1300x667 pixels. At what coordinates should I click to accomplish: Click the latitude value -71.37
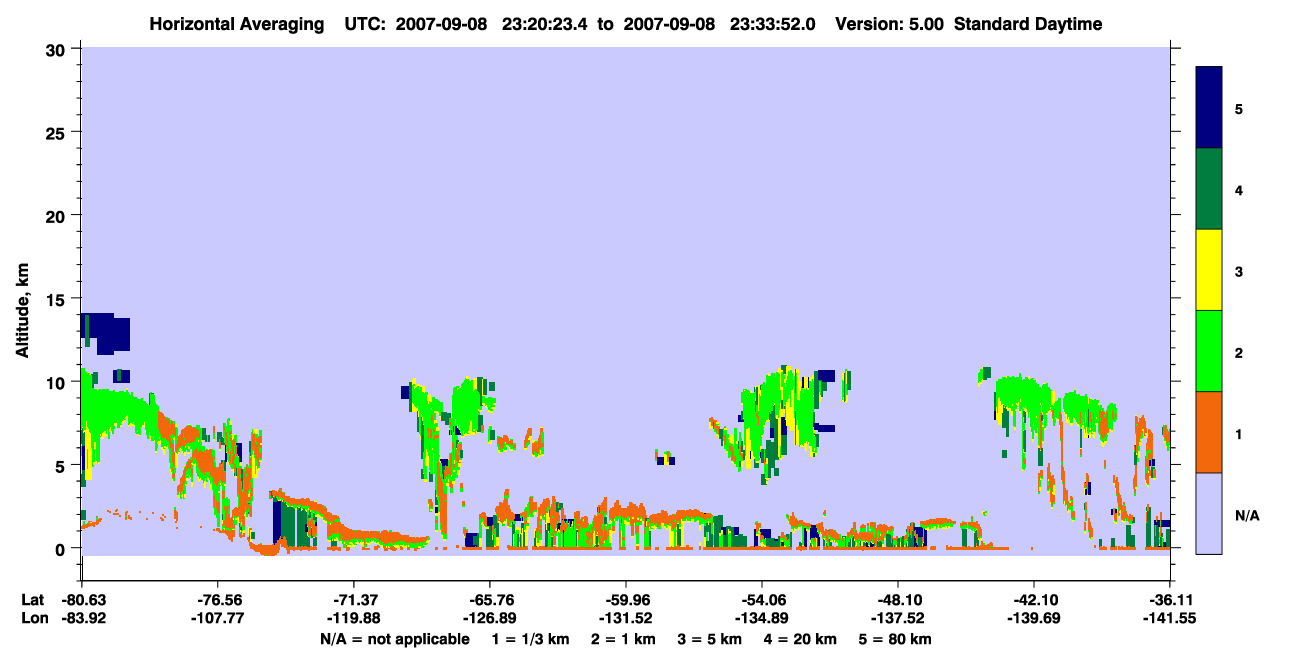click(354, 600)
